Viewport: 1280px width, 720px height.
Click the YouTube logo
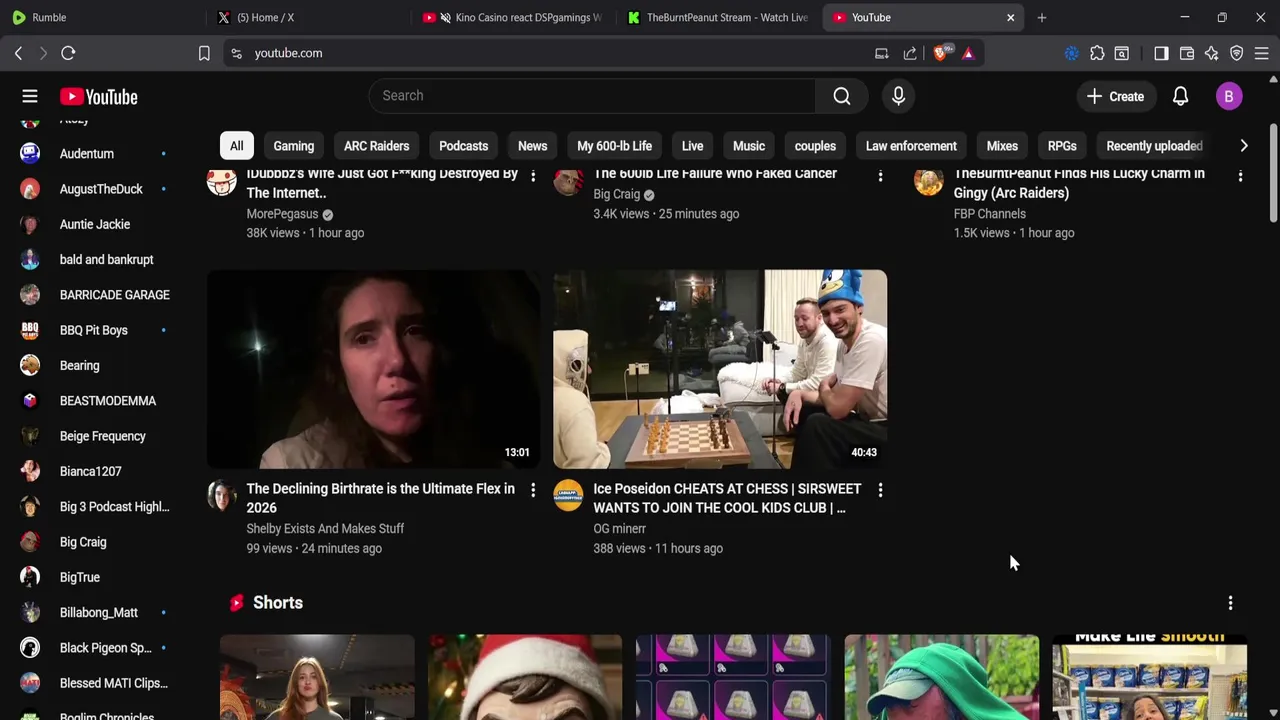tap(98, 97)
